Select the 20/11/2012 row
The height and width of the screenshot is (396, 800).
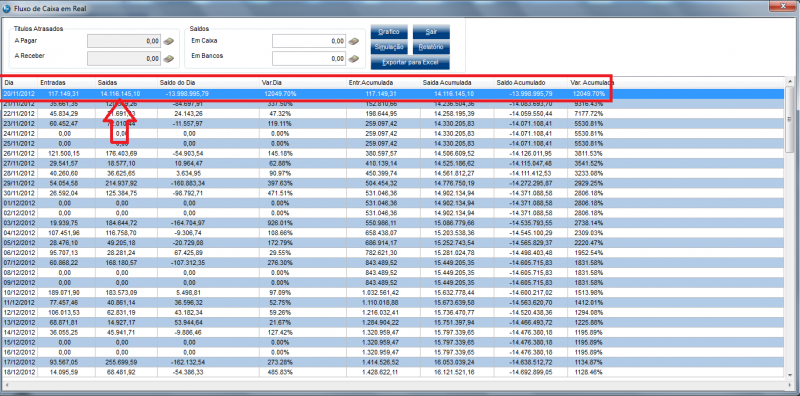pyautogui.click(x=393, y=94)
